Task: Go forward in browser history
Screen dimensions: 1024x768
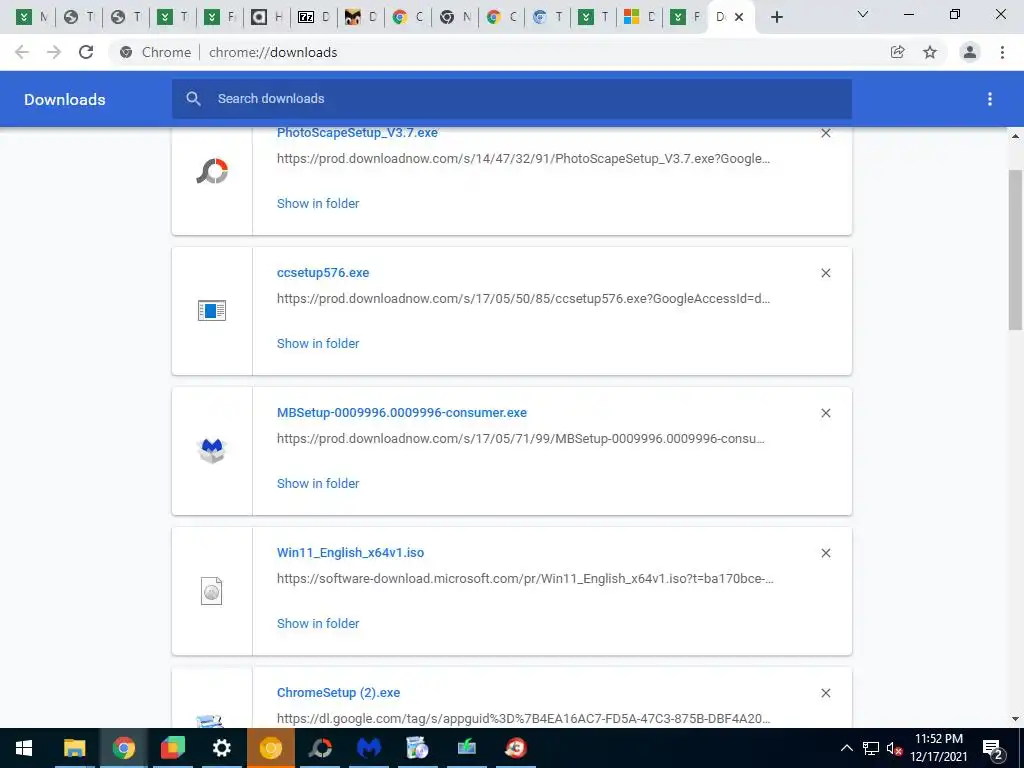Action: coord(54,52)
